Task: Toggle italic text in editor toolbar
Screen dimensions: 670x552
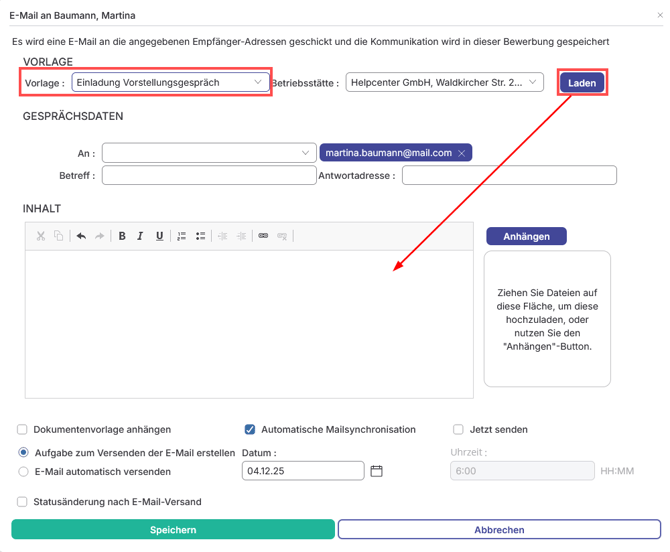Action: (140, 236)
